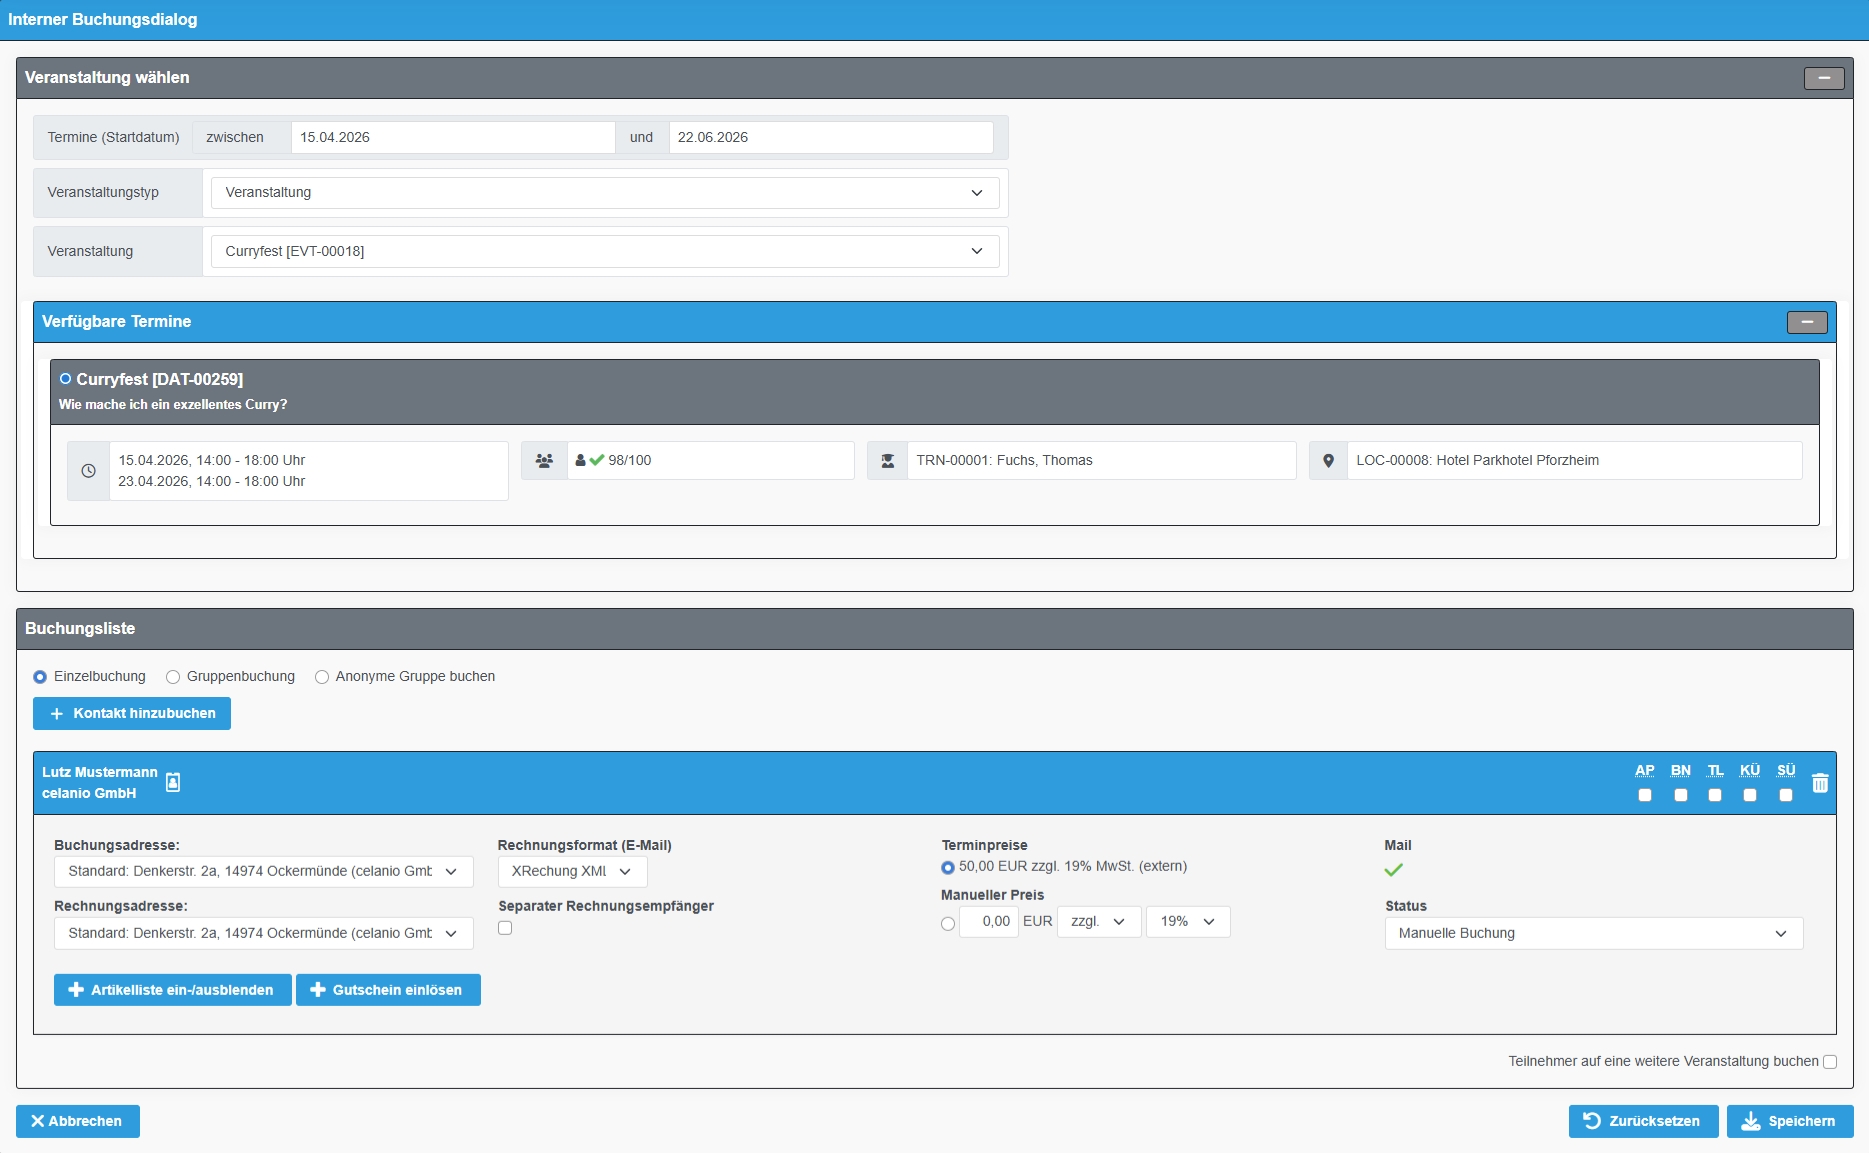Viewport: 1869px width, 1153px height.
Task: Click the KÜ column abbreviation label
Action: (x=1750, y=770)
